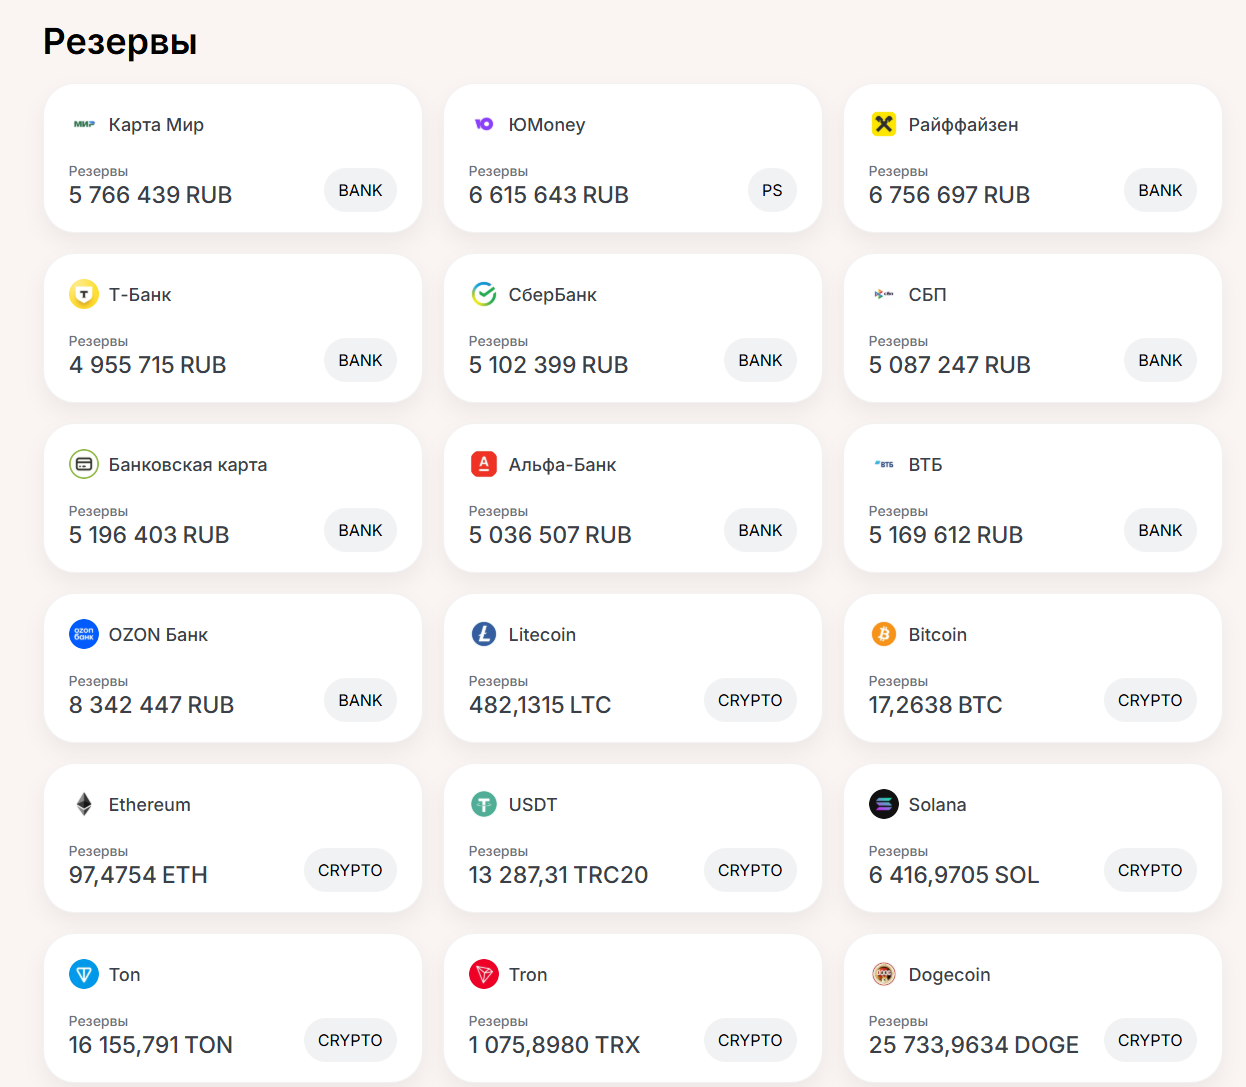Select the Dogecoin coin icon

(x=884, y=974)
